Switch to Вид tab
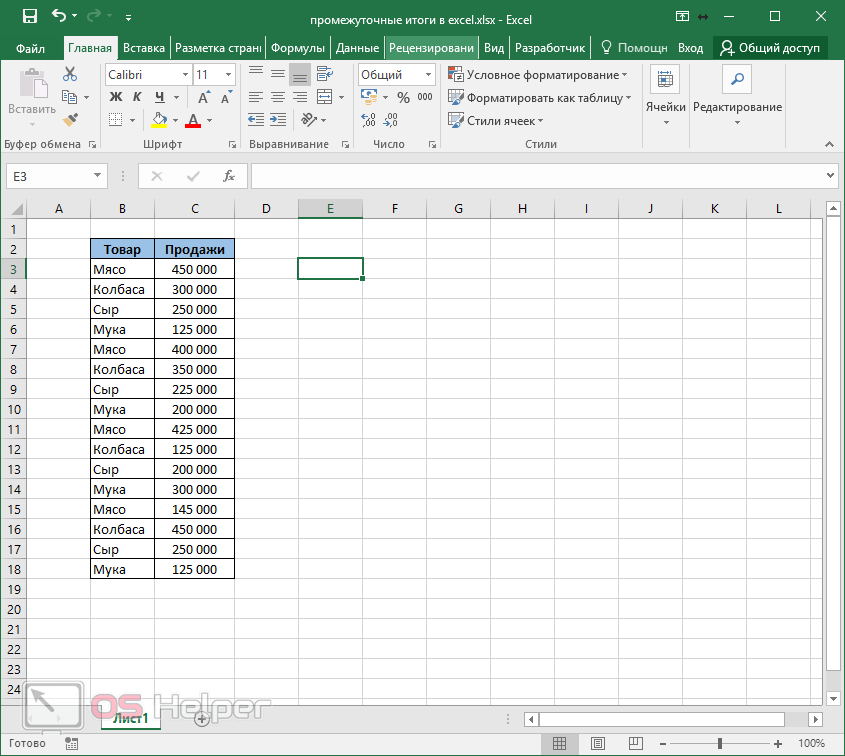This screenshot has height=756, width=845. 494,48
